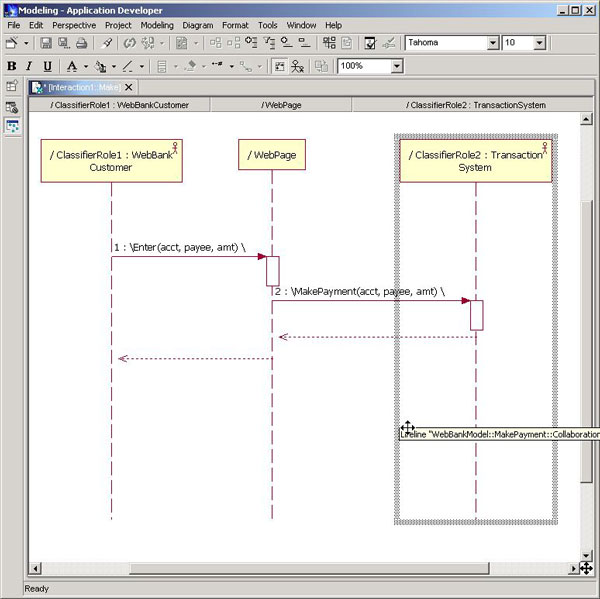
Task: Open the fill color dropdown arrow
Action: coord(114,66)
